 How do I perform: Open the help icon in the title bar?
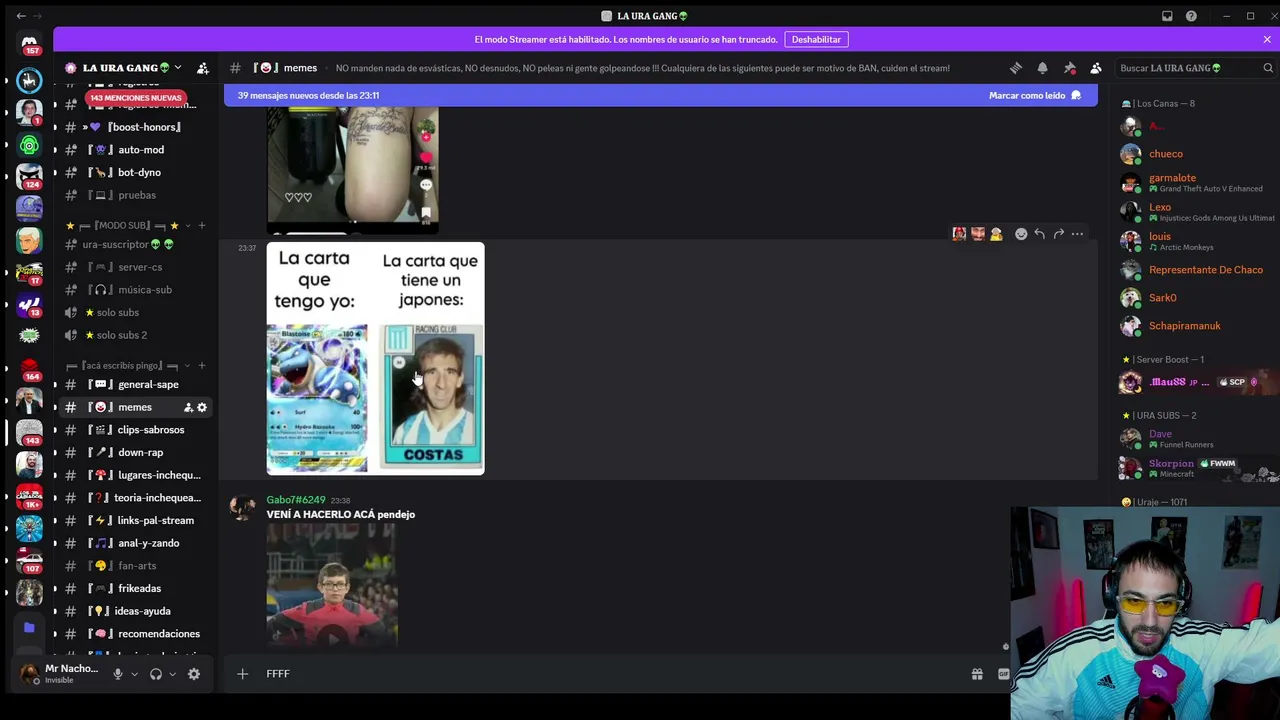tap(1191, 16)
